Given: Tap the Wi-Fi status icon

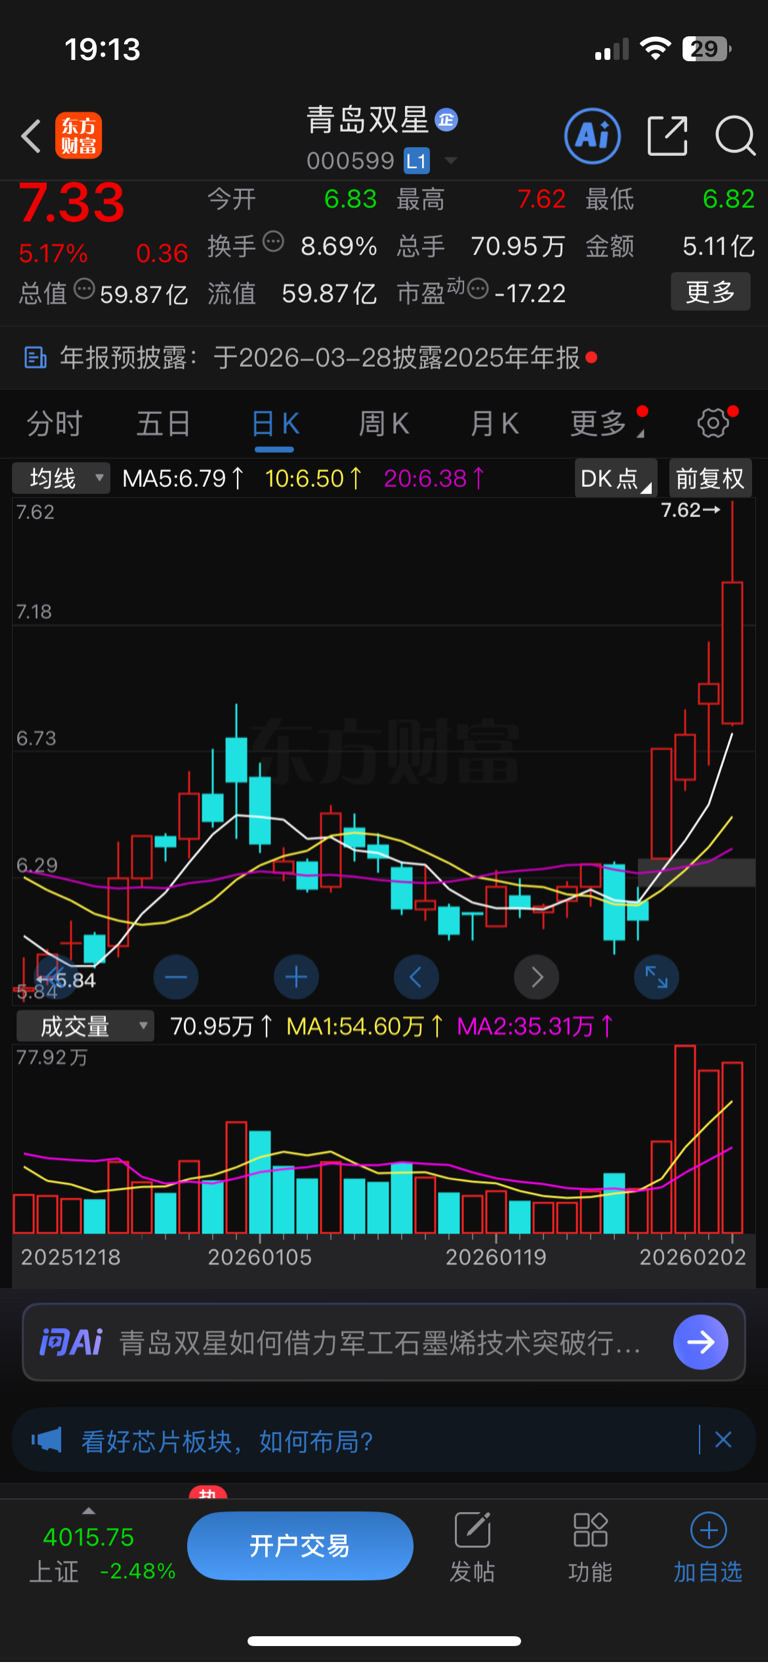Looking at the screenshot, I should [656, 48].
